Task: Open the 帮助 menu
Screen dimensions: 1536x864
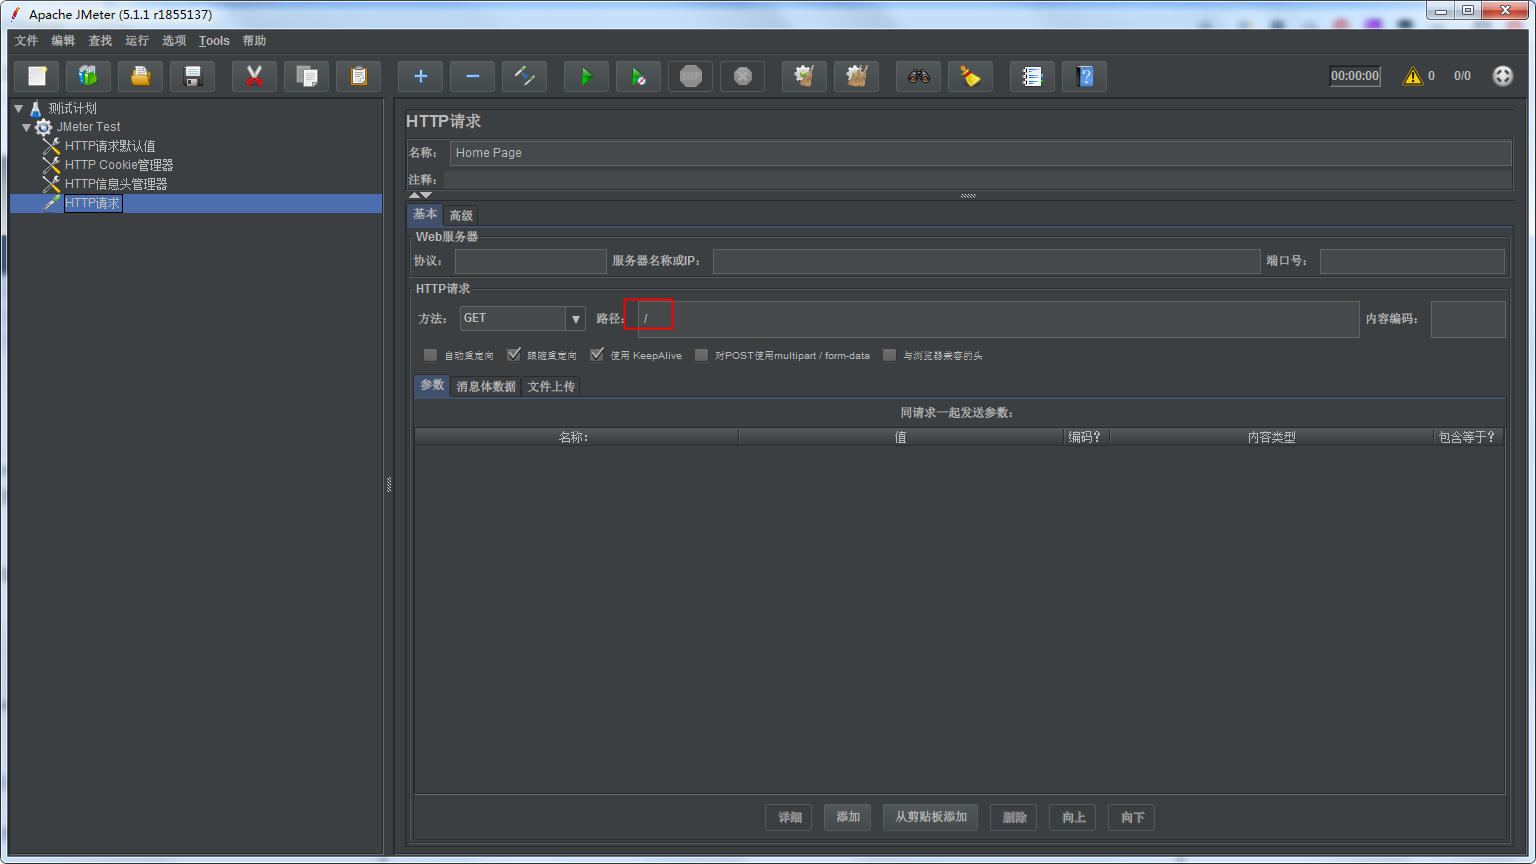Action: point(254,41)
